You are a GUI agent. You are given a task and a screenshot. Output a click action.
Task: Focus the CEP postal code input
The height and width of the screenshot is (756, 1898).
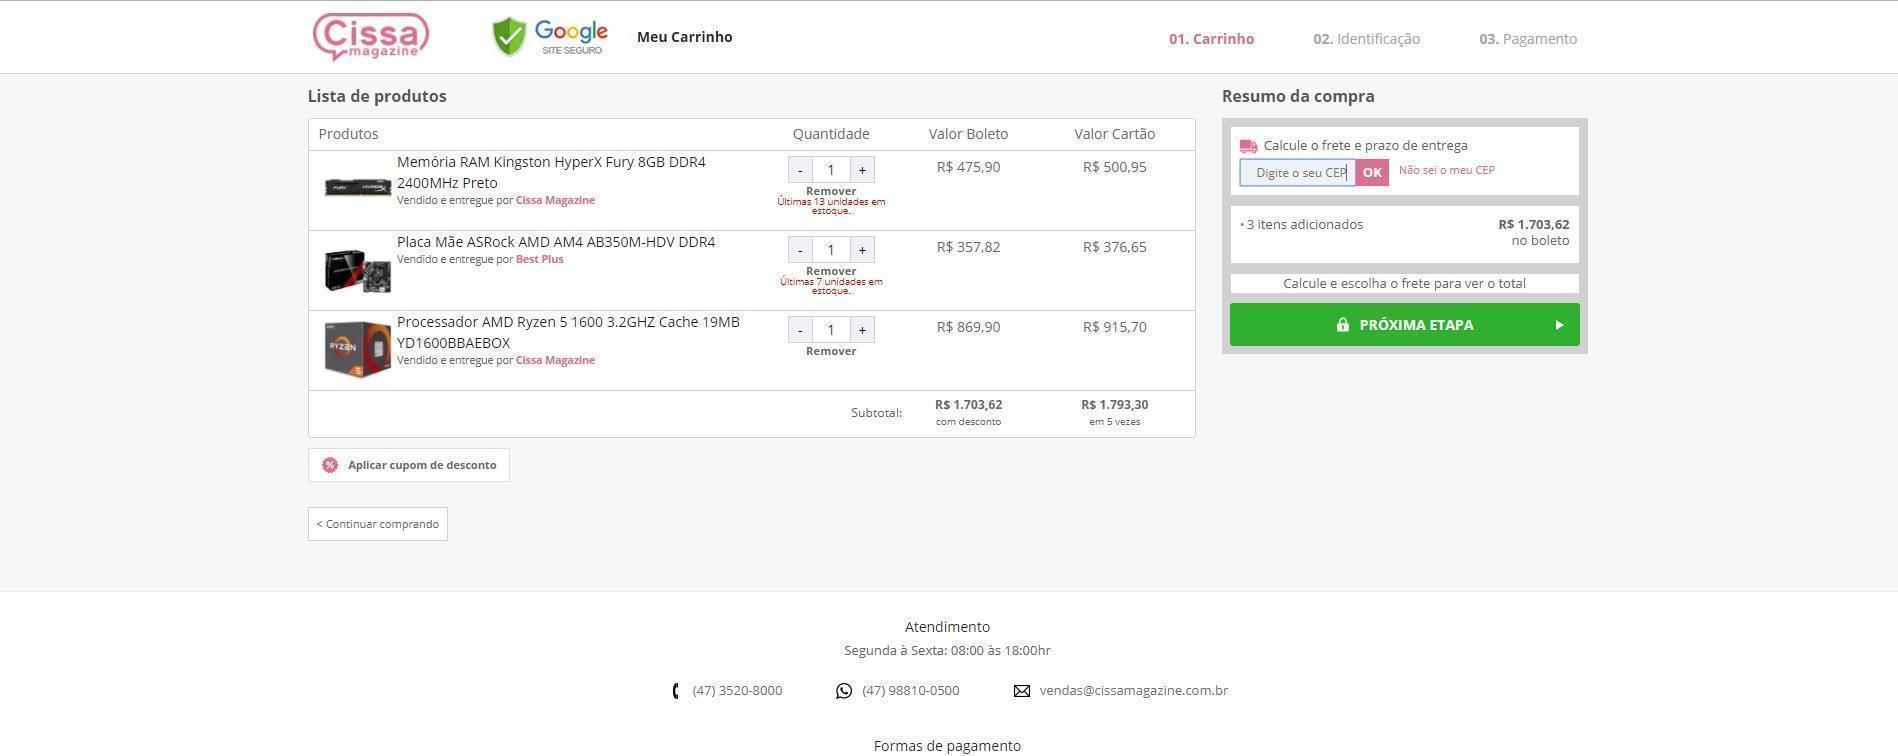point(1298,173)
